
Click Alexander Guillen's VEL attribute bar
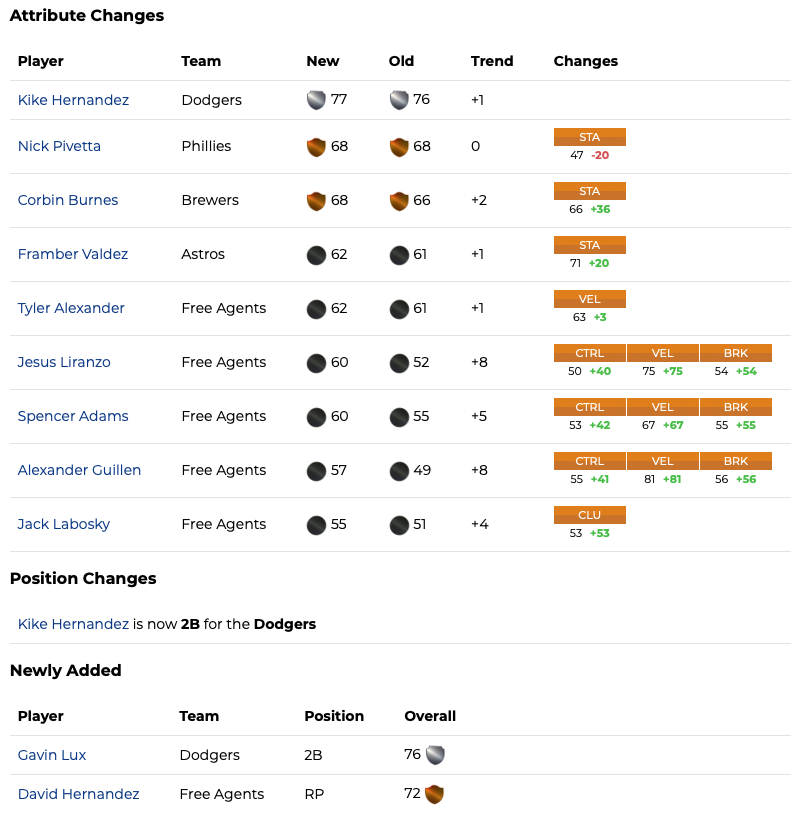(x=662, y=461)
